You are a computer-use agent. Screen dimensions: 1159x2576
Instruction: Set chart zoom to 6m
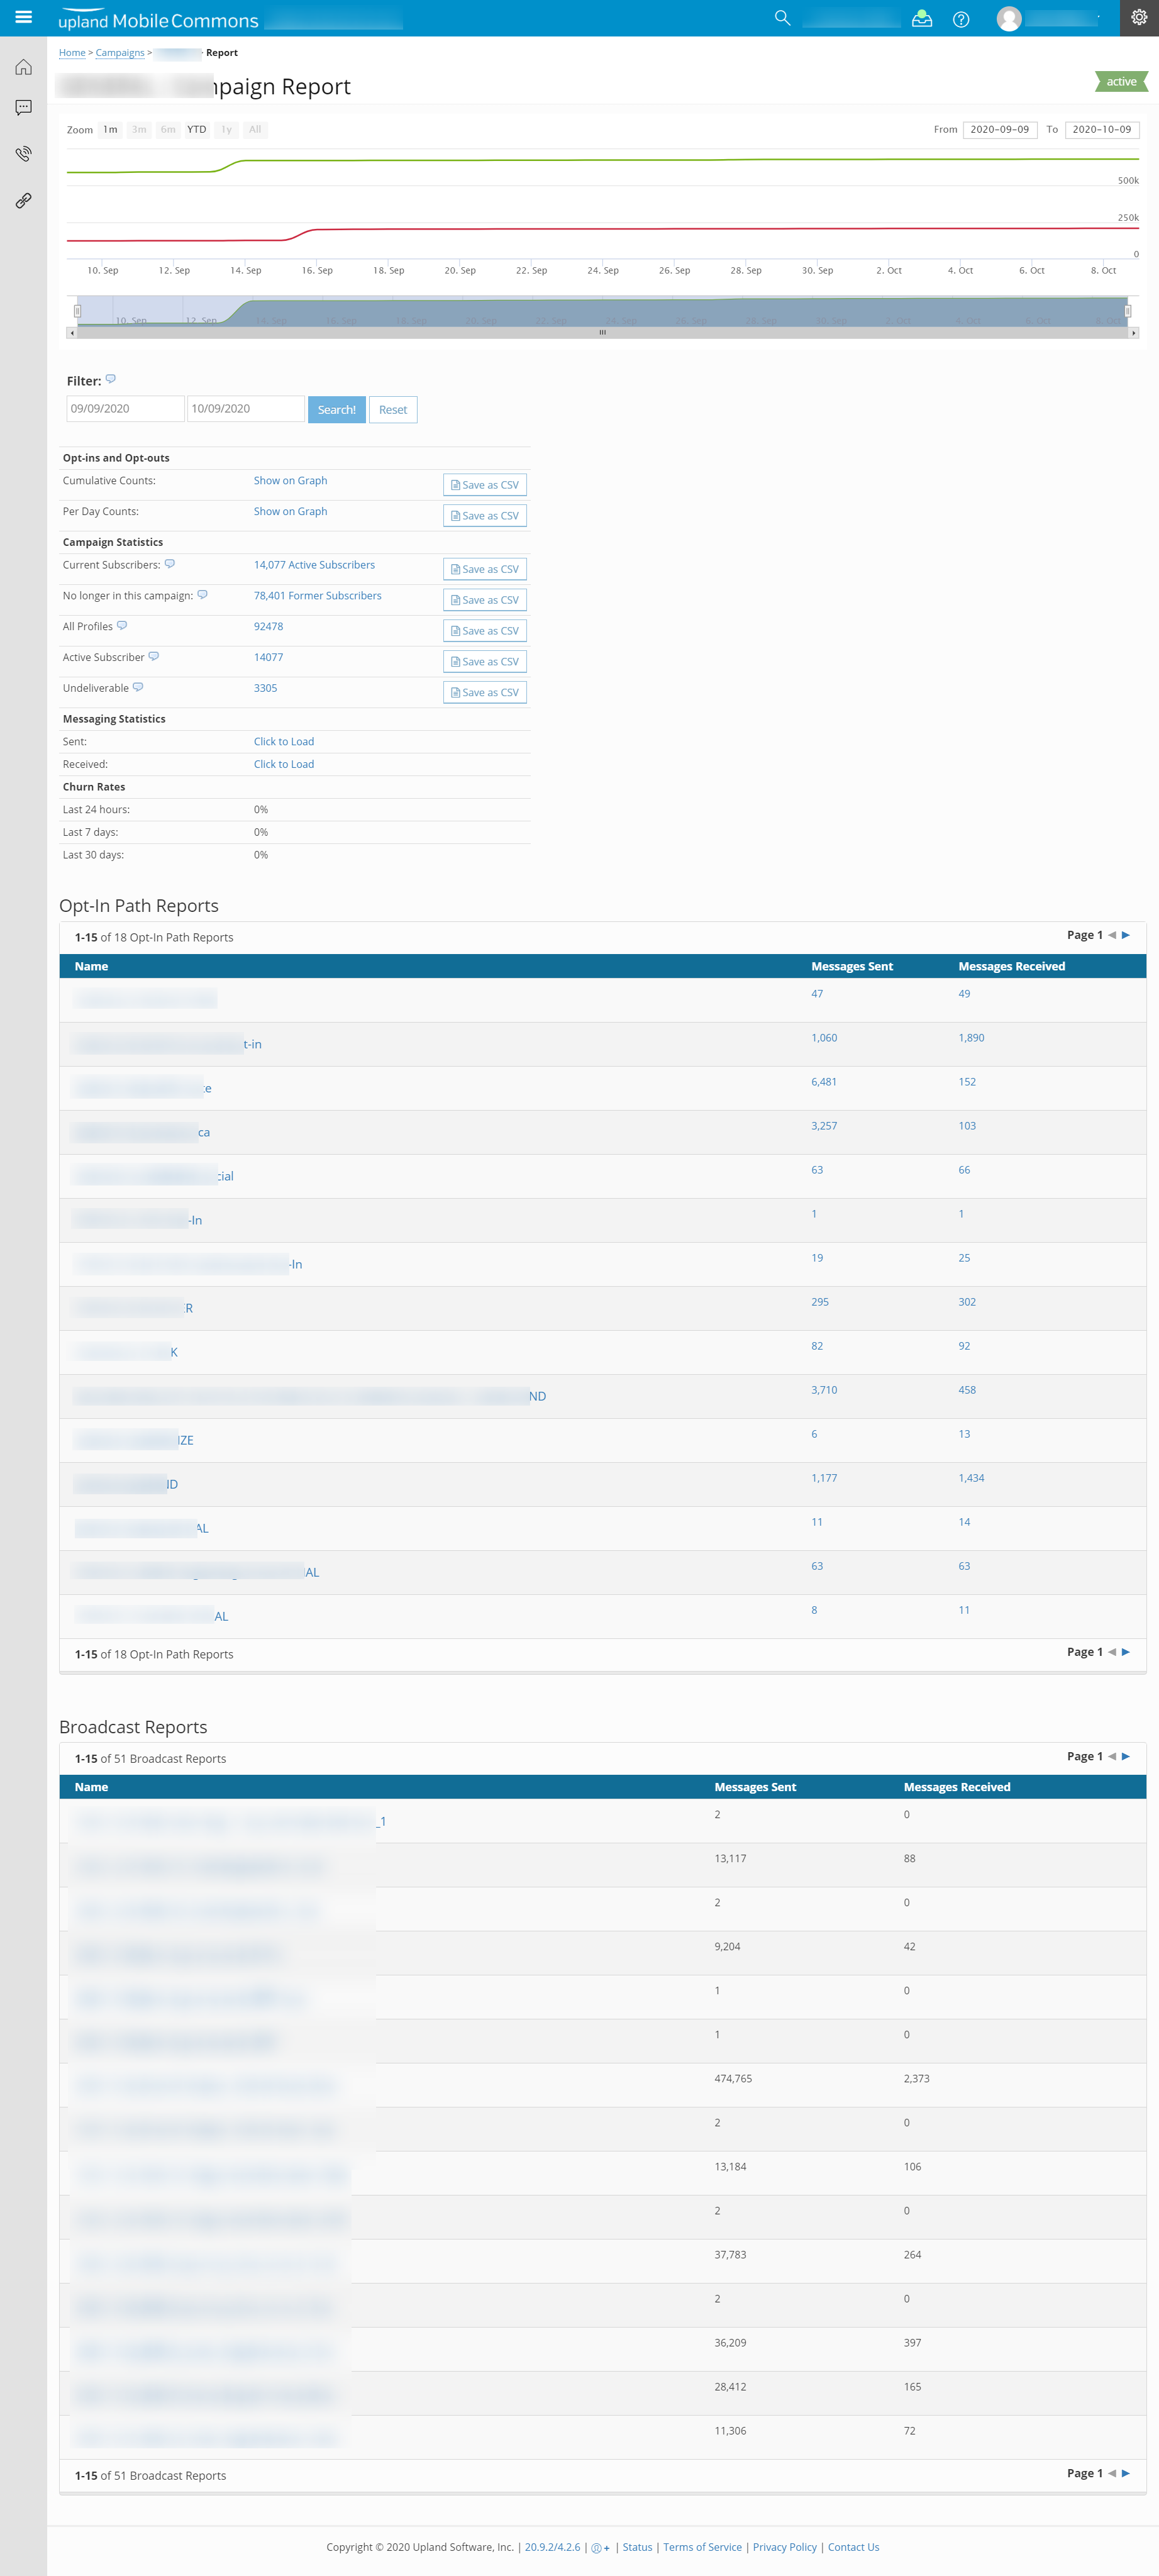pos(168,130)
